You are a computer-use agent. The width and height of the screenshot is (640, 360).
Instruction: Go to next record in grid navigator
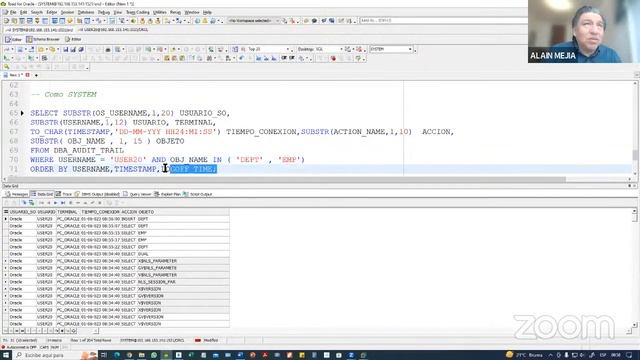pos(56,203)
